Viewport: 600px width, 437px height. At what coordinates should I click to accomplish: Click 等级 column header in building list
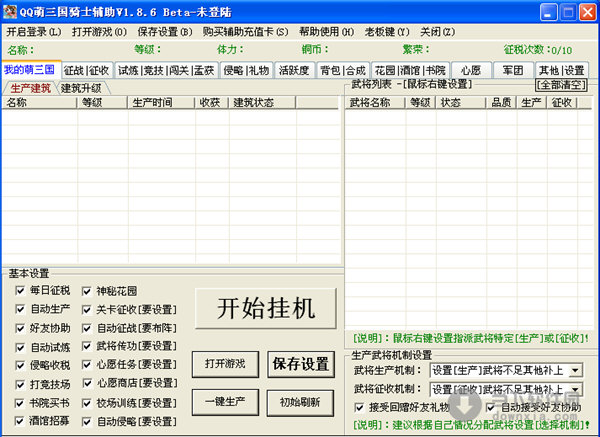point(103,103)
